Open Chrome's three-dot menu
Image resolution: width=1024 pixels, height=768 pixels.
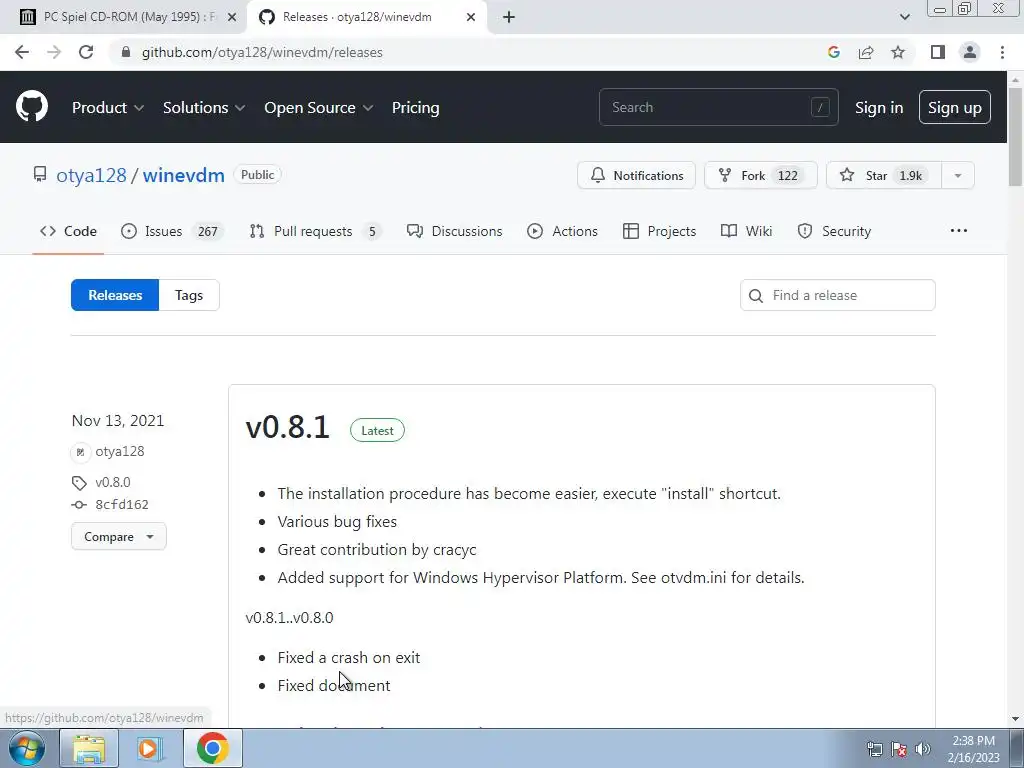(1002, 52)
